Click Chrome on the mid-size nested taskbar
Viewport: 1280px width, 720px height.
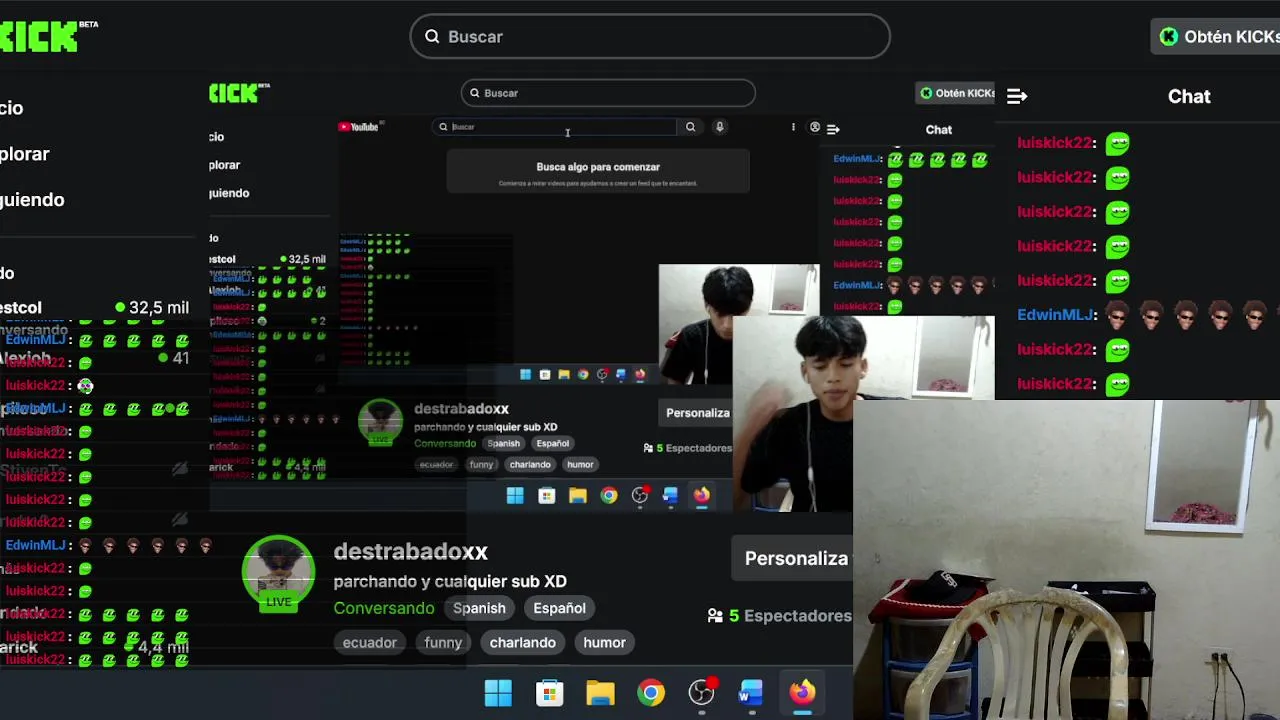[x=609, y=496]
